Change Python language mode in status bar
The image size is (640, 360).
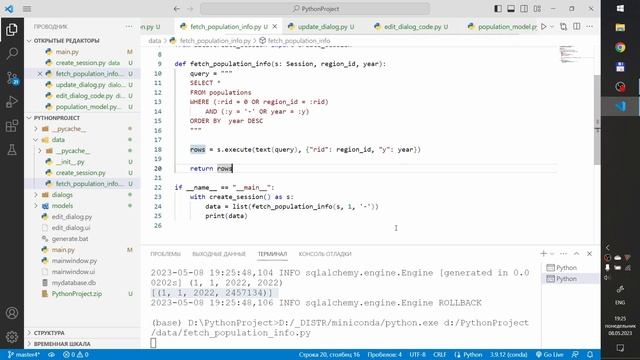468,355
